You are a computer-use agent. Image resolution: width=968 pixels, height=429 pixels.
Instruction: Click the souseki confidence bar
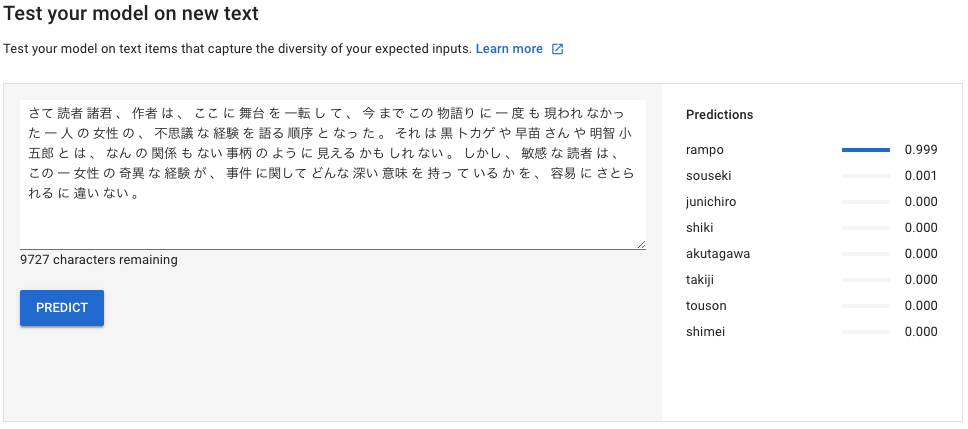click(x=866, y=176)
